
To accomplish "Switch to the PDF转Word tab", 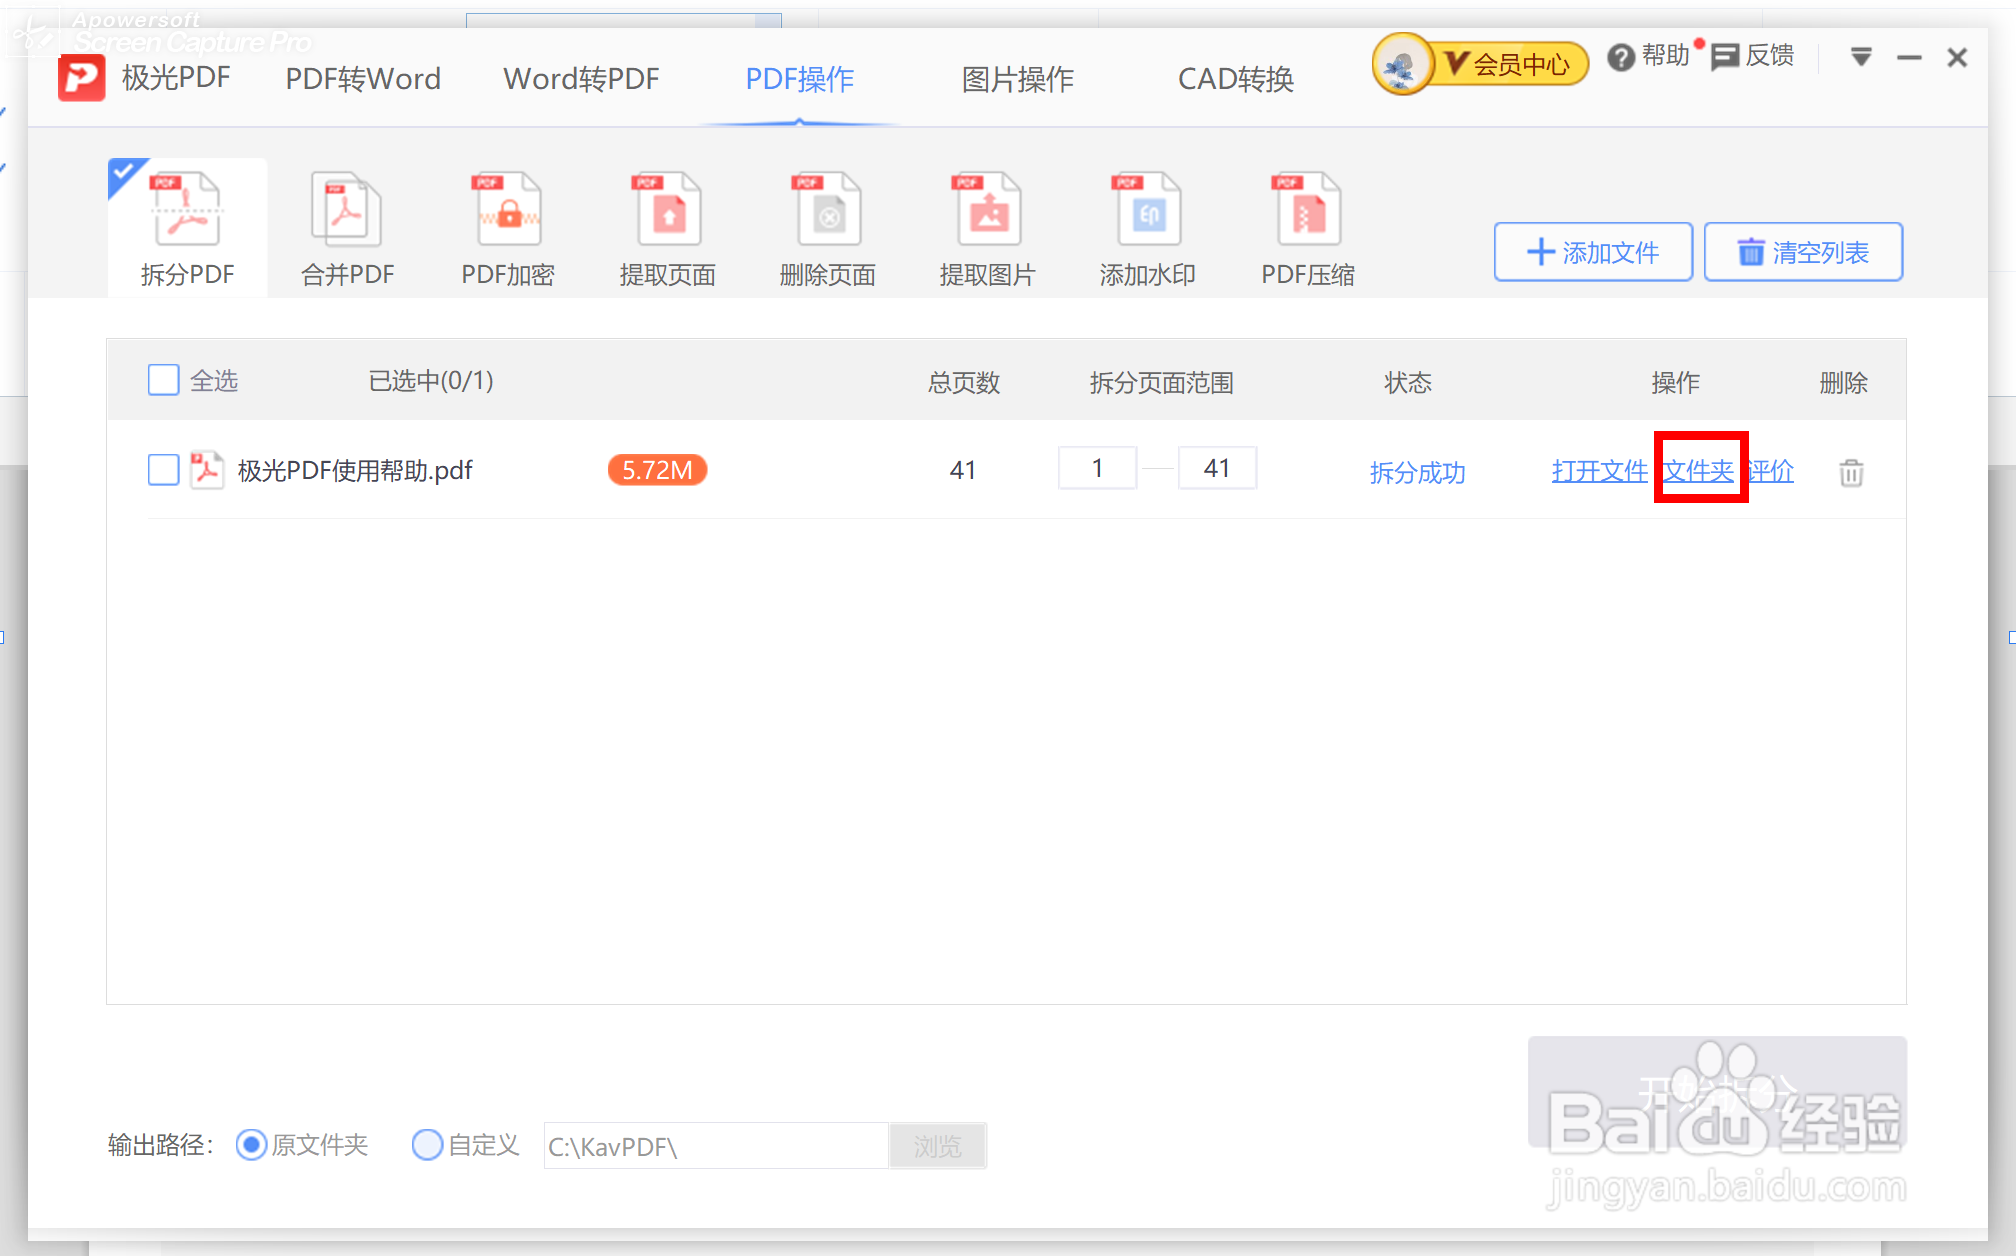I will [x=363, y=78].
